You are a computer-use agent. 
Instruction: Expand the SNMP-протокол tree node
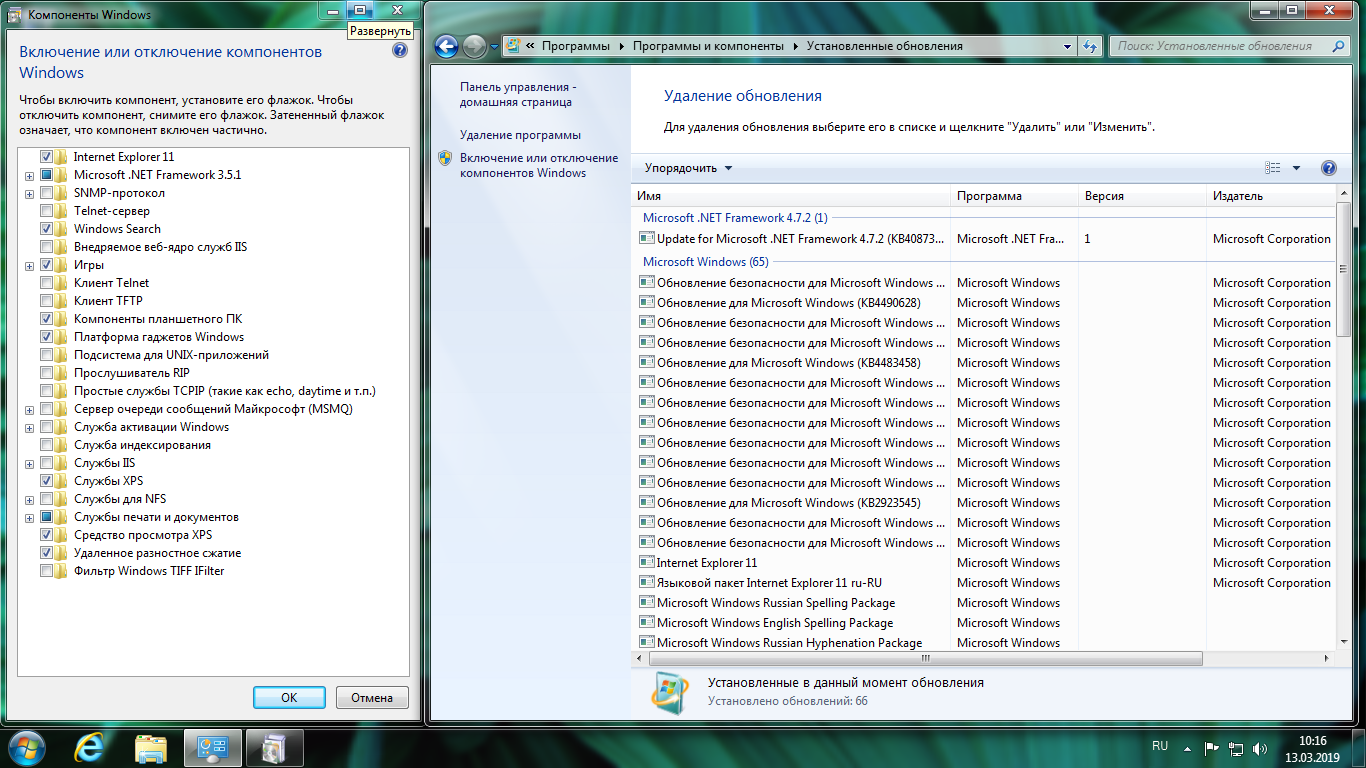(30, 194)
